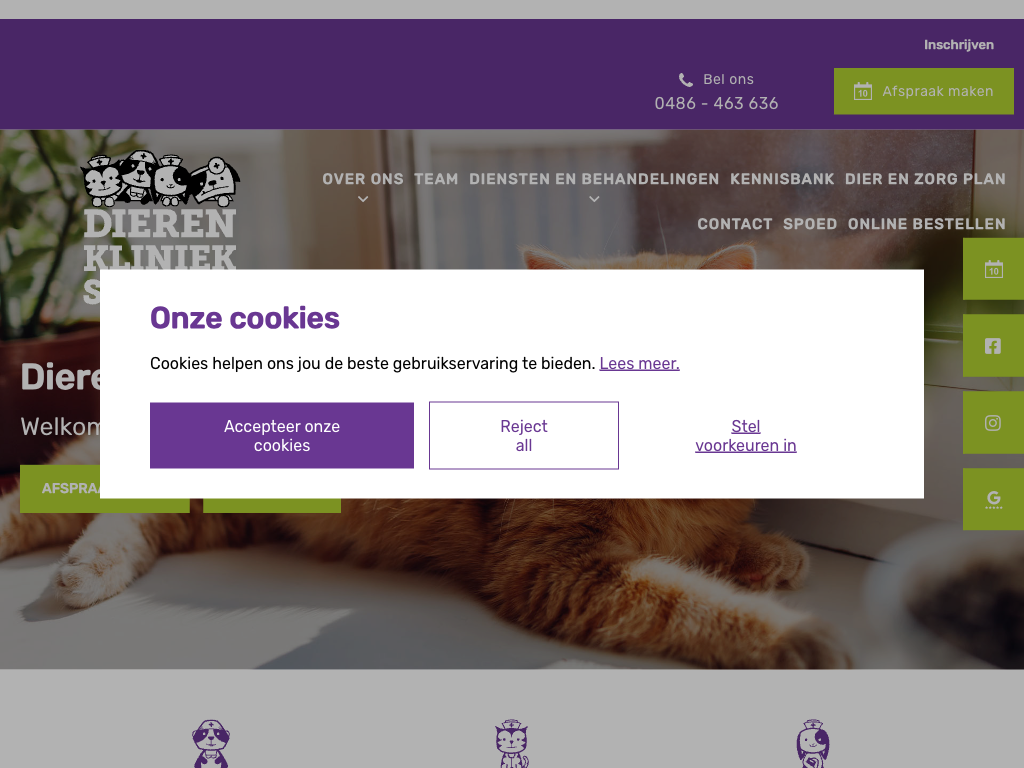Accept cookies with Accepteer onze cookies
This screenshot has width=1024, height=768.
[282, 436]
